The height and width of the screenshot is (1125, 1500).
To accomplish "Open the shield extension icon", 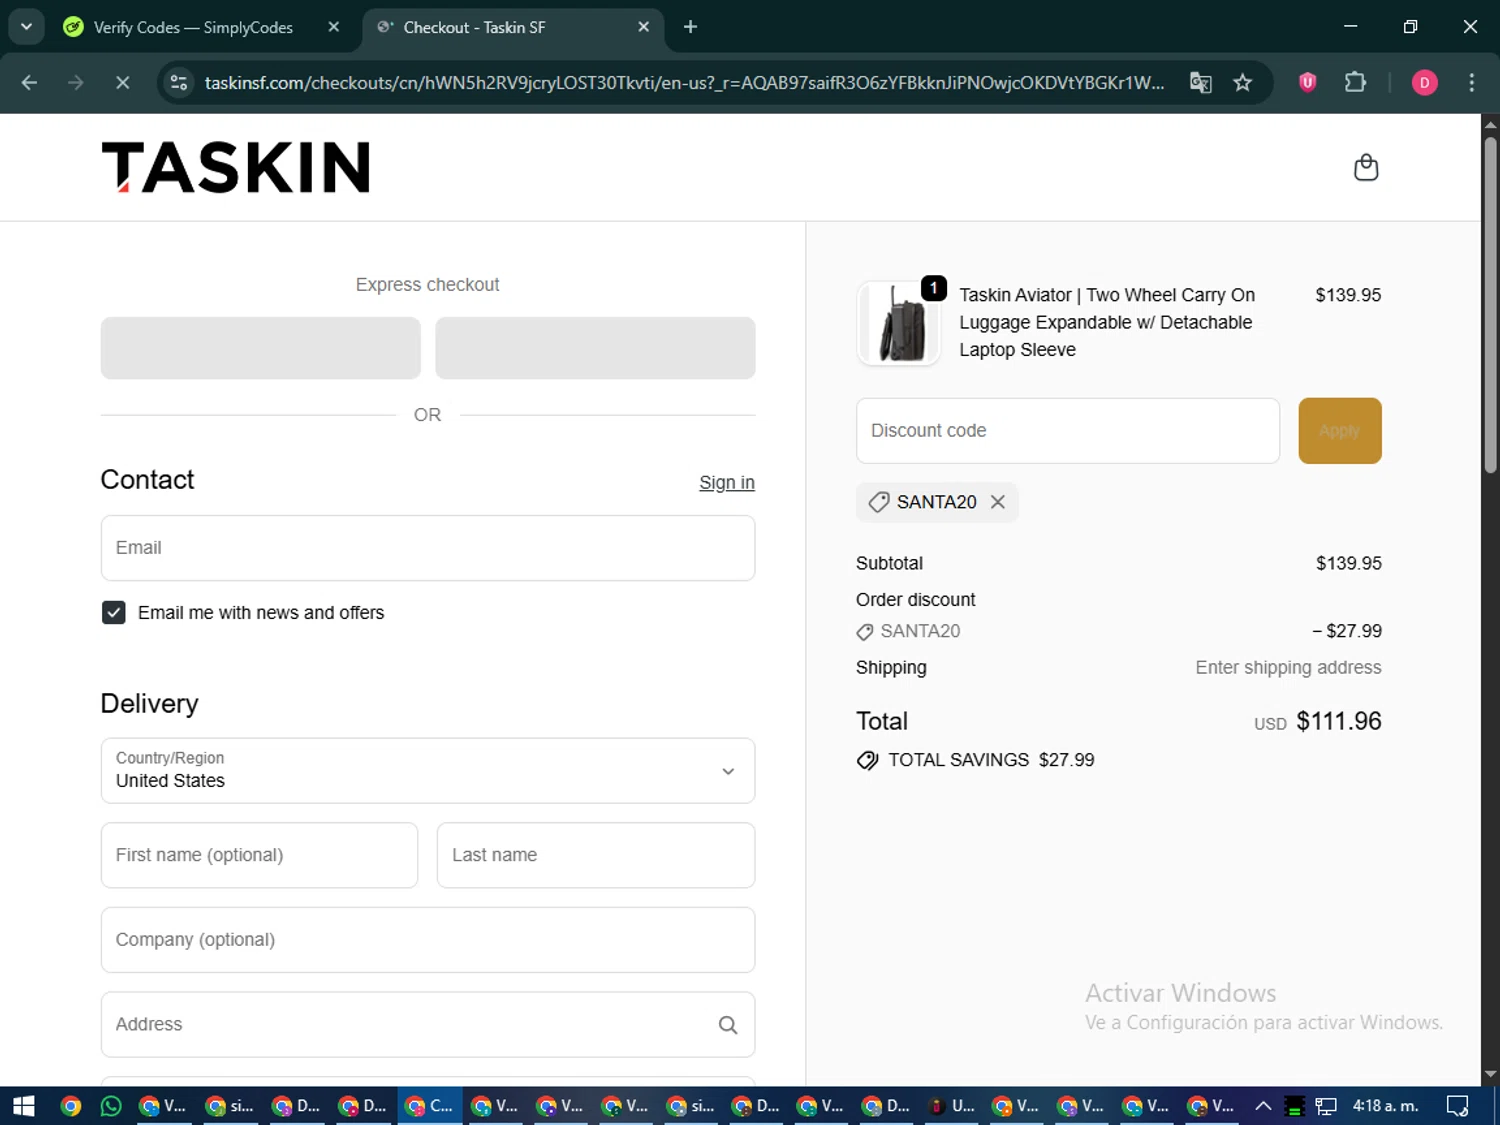I will 1307,83.
